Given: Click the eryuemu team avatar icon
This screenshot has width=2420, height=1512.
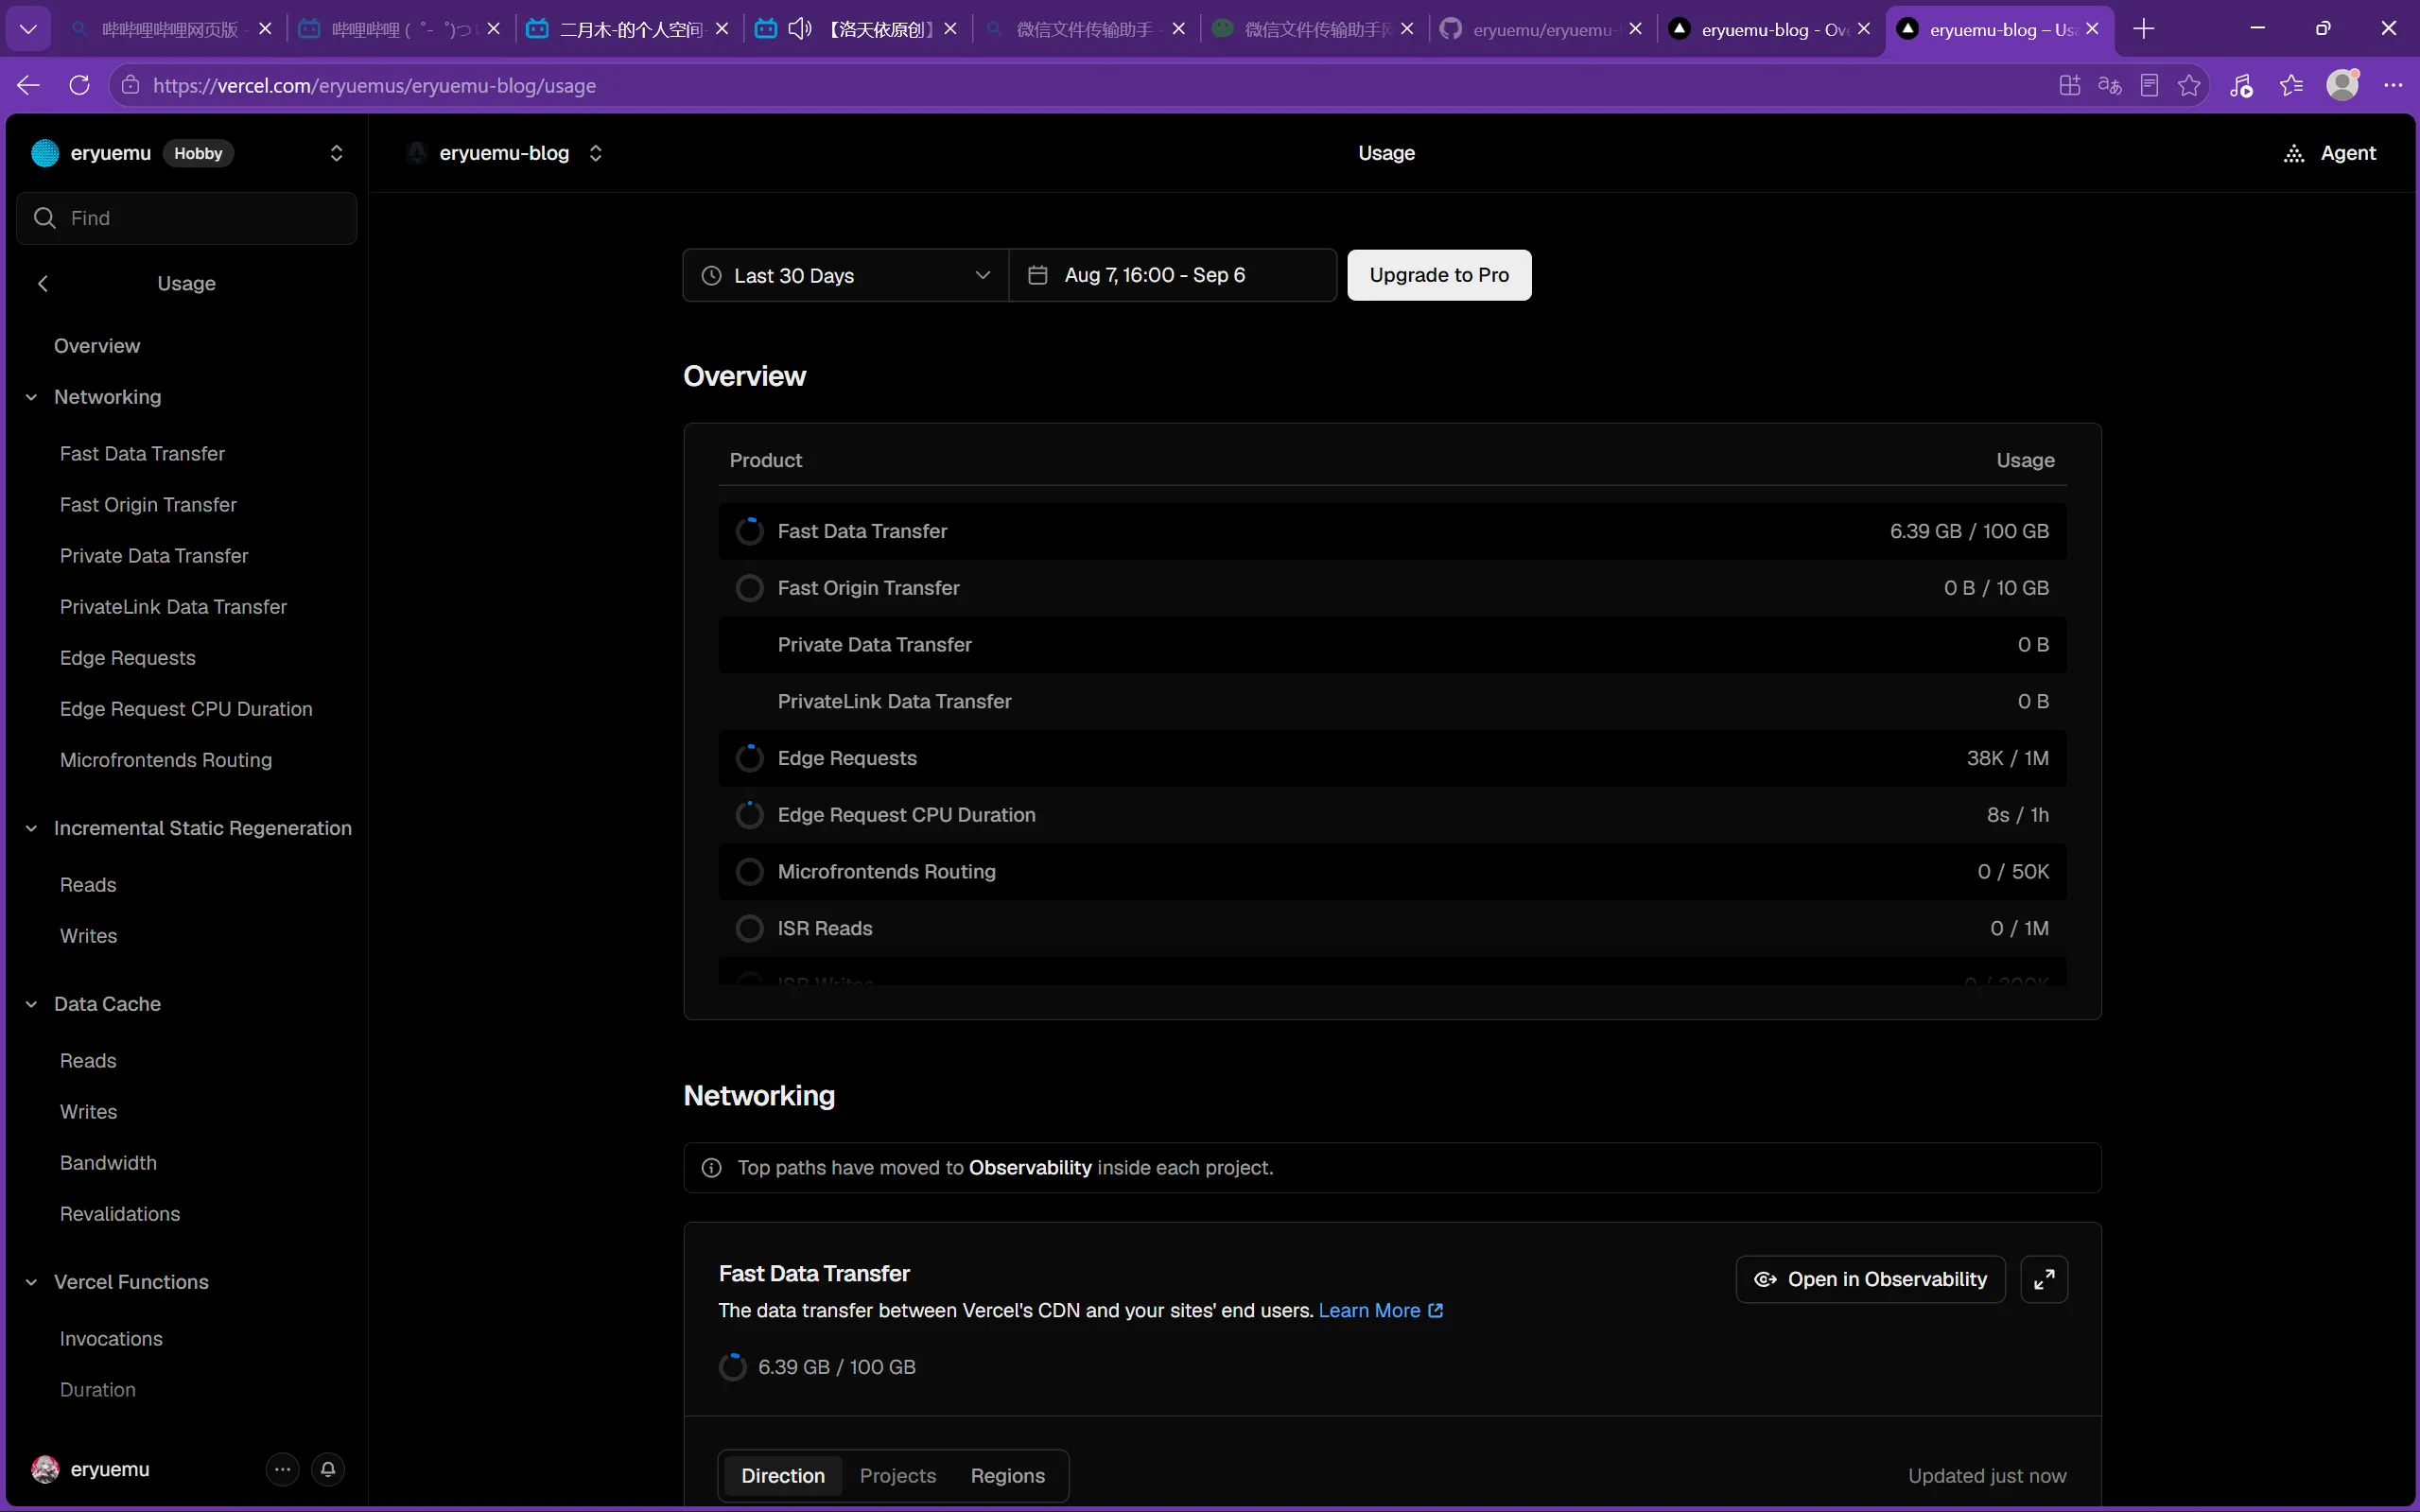Looking at the screenshot, I should click(45, 153).
